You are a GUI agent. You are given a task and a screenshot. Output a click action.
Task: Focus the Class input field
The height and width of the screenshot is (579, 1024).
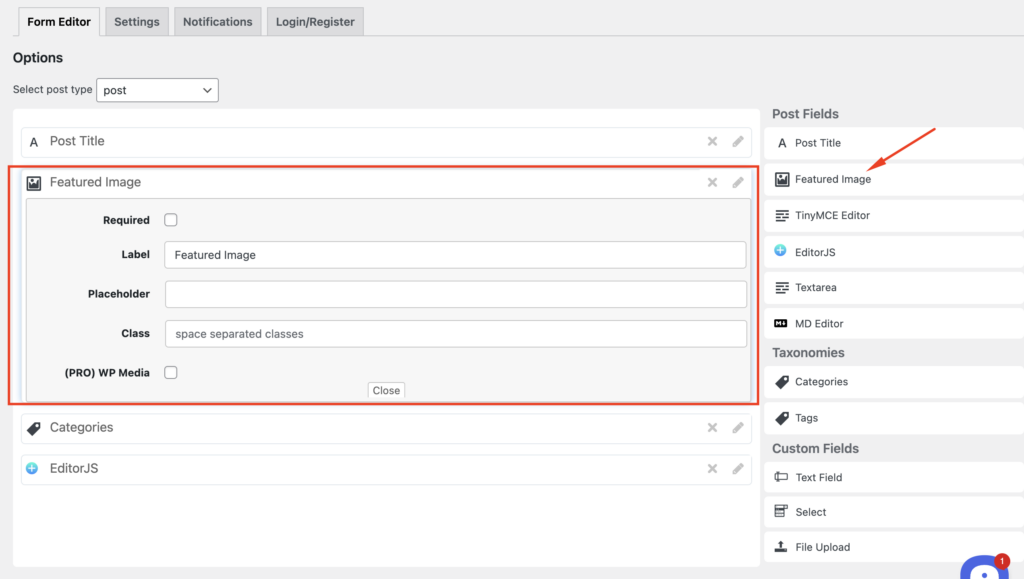coord(455,334)
